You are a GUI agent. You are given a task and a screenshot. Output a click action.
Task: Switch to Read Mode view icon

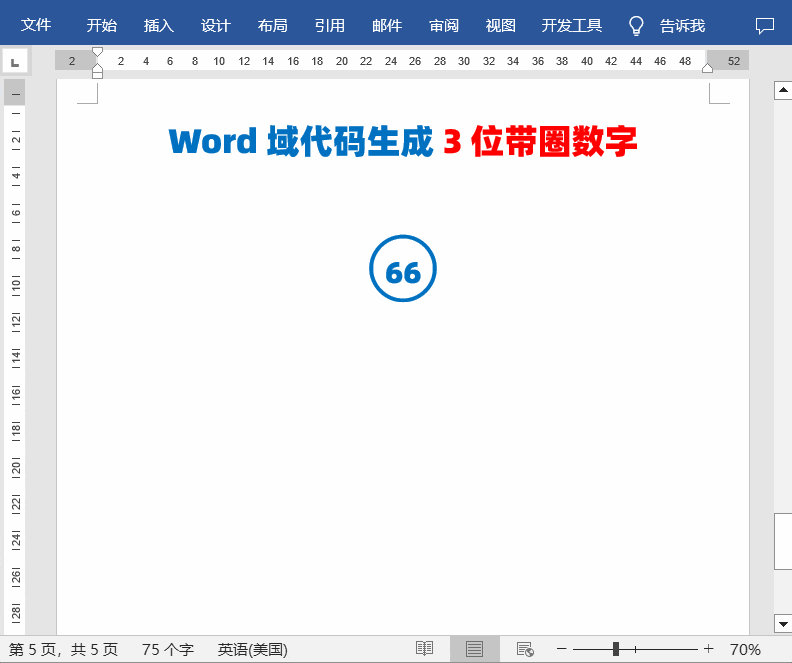click(x=424, y=649)
